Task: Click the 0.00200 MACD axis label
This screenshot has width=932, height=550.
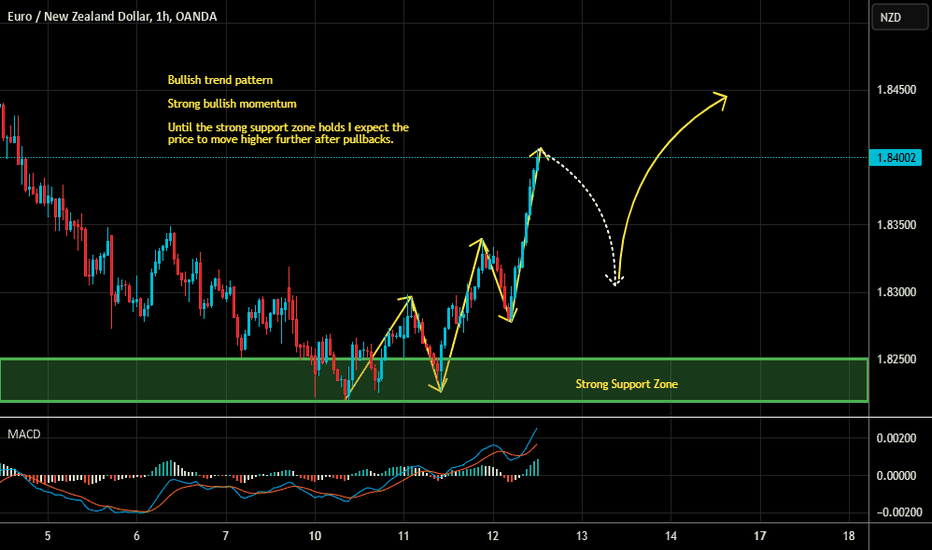Action: point(896,438)
